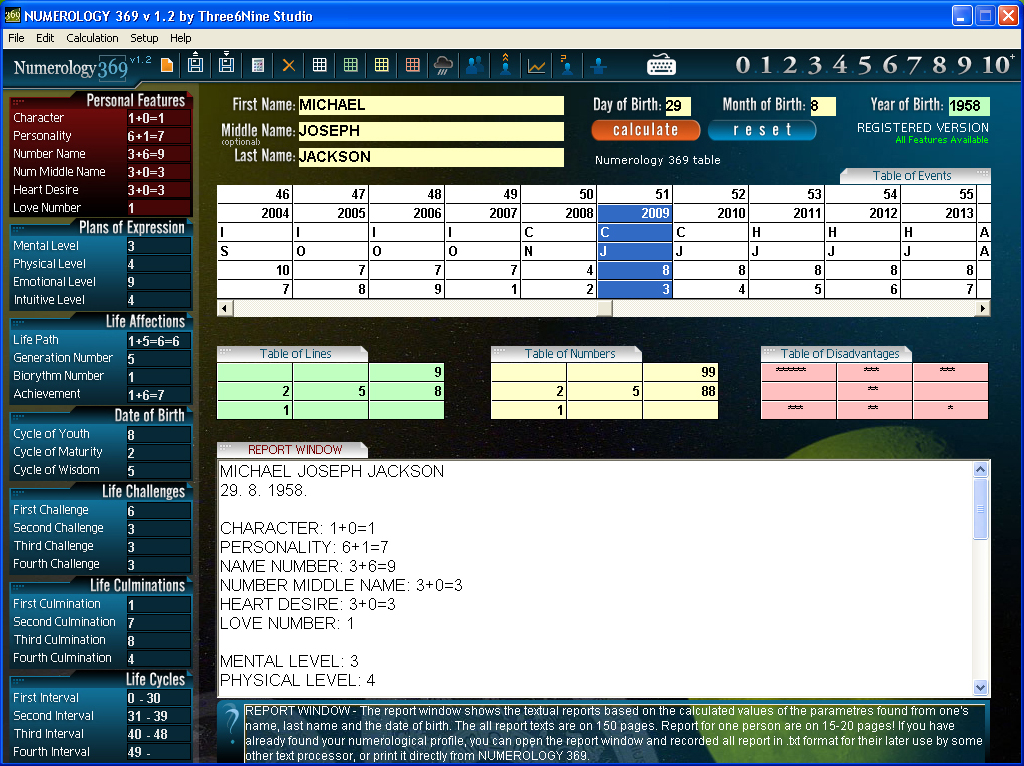The width and height of the screenshot is (1024, 766).
Task: Select the yellow table grid icon
Action: tap(380, 65)
